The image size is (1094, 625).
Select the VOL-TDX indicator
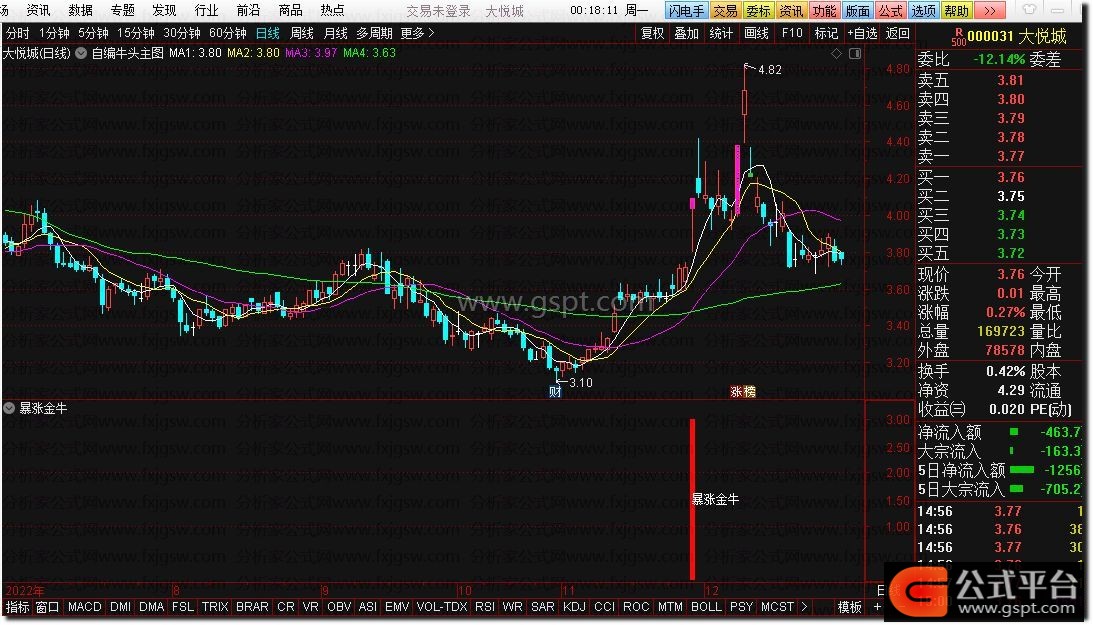[x=442, y=607]
